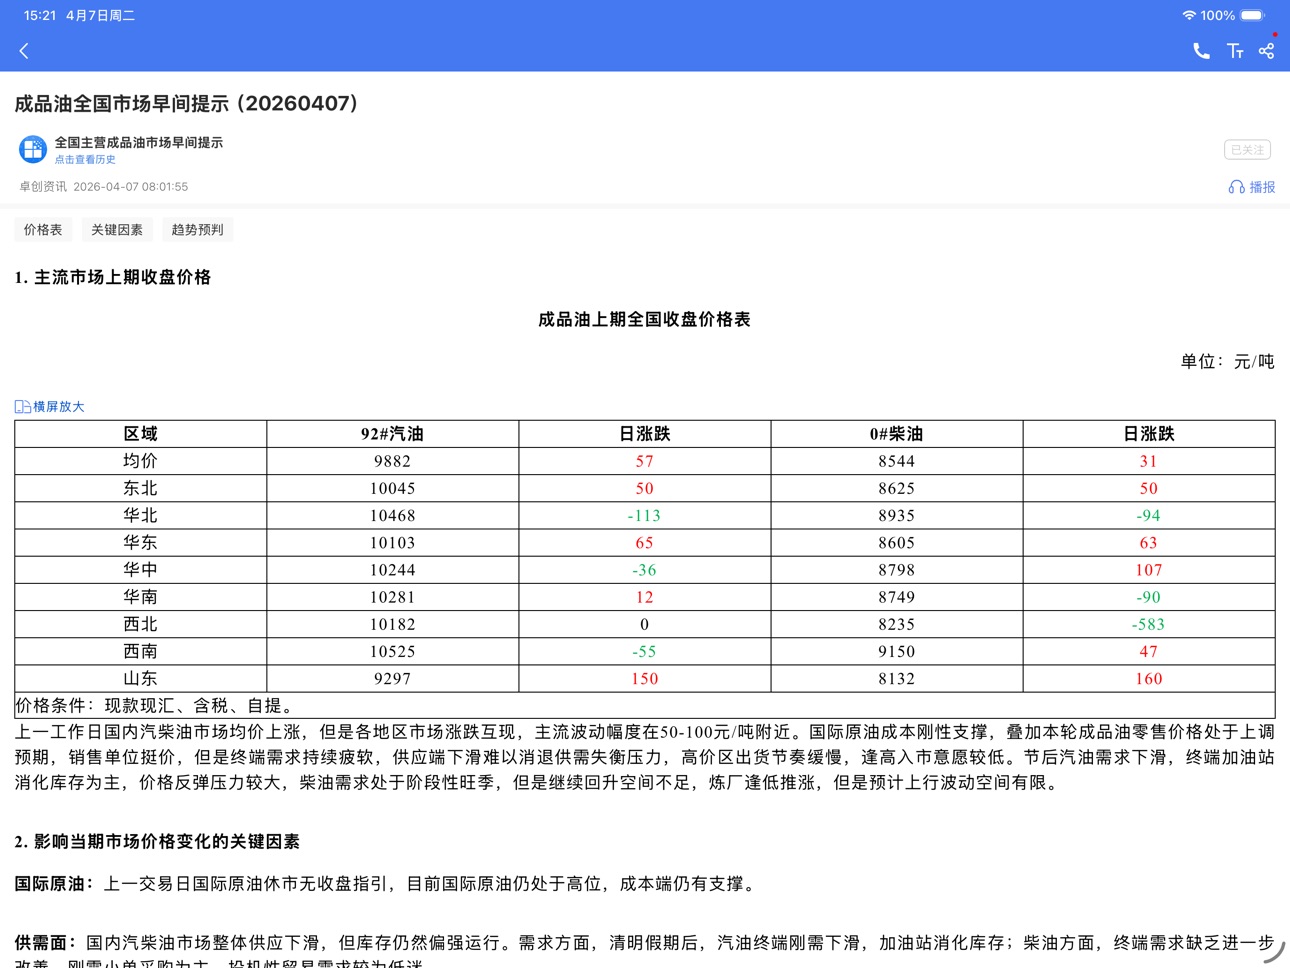
Task: Select the 国际原油 paragraph label
Action: (55, 883)
